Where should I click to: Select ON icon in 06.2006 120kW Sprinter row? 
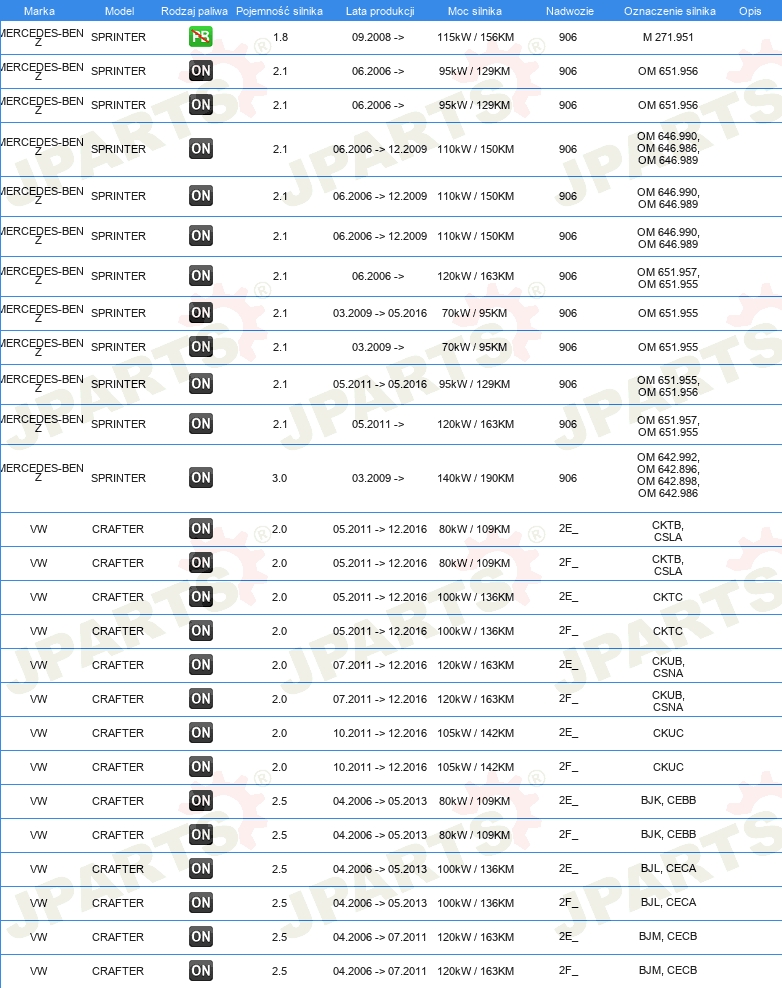tap(200, 275)
